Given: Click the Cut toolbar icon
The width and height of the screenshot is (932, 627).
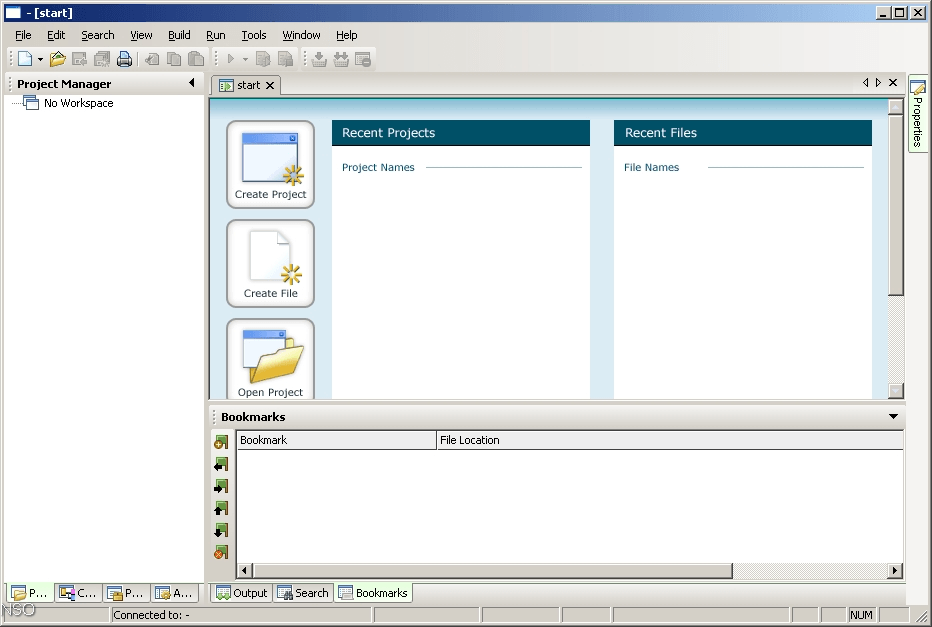Looking at the screenshot, I should 152,59.
